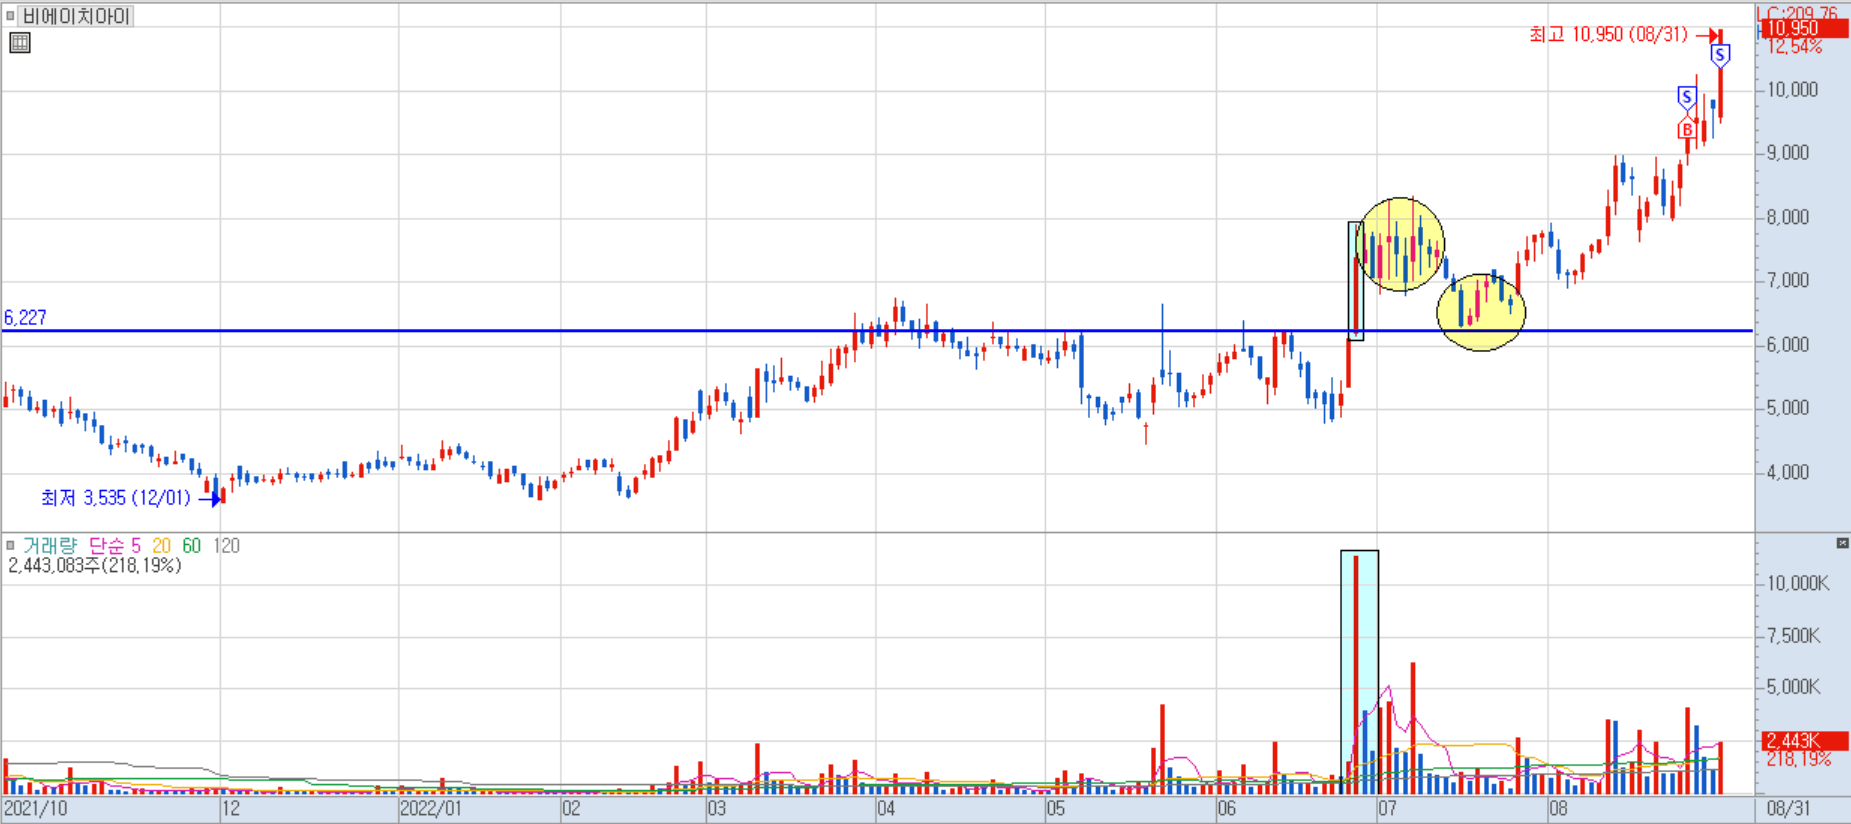Click the 07 month date axis label
The width and height of the screenshot is (1851, 824).
1387,809
